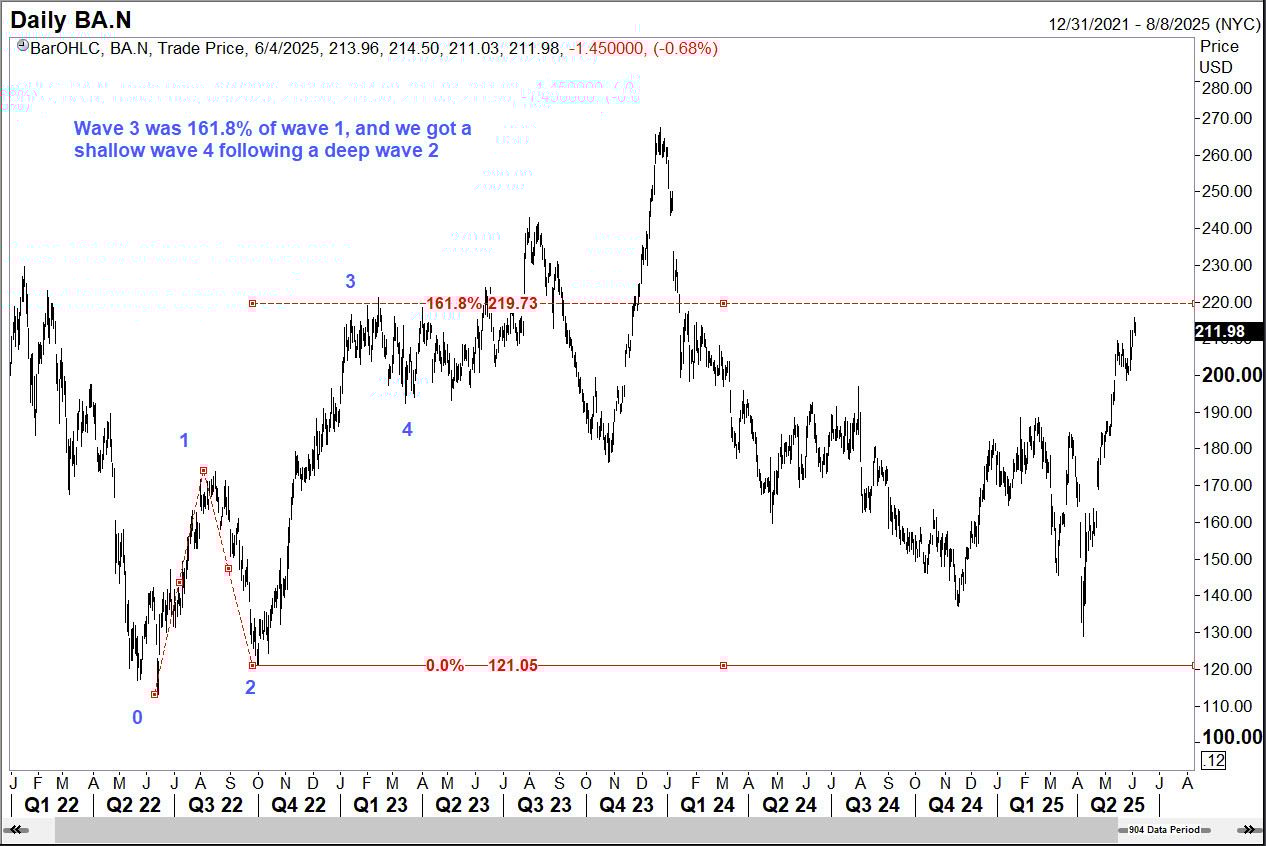
Task: Click the -1.450000 net change value
Action: pyautogui.click(x=607, y=48)
